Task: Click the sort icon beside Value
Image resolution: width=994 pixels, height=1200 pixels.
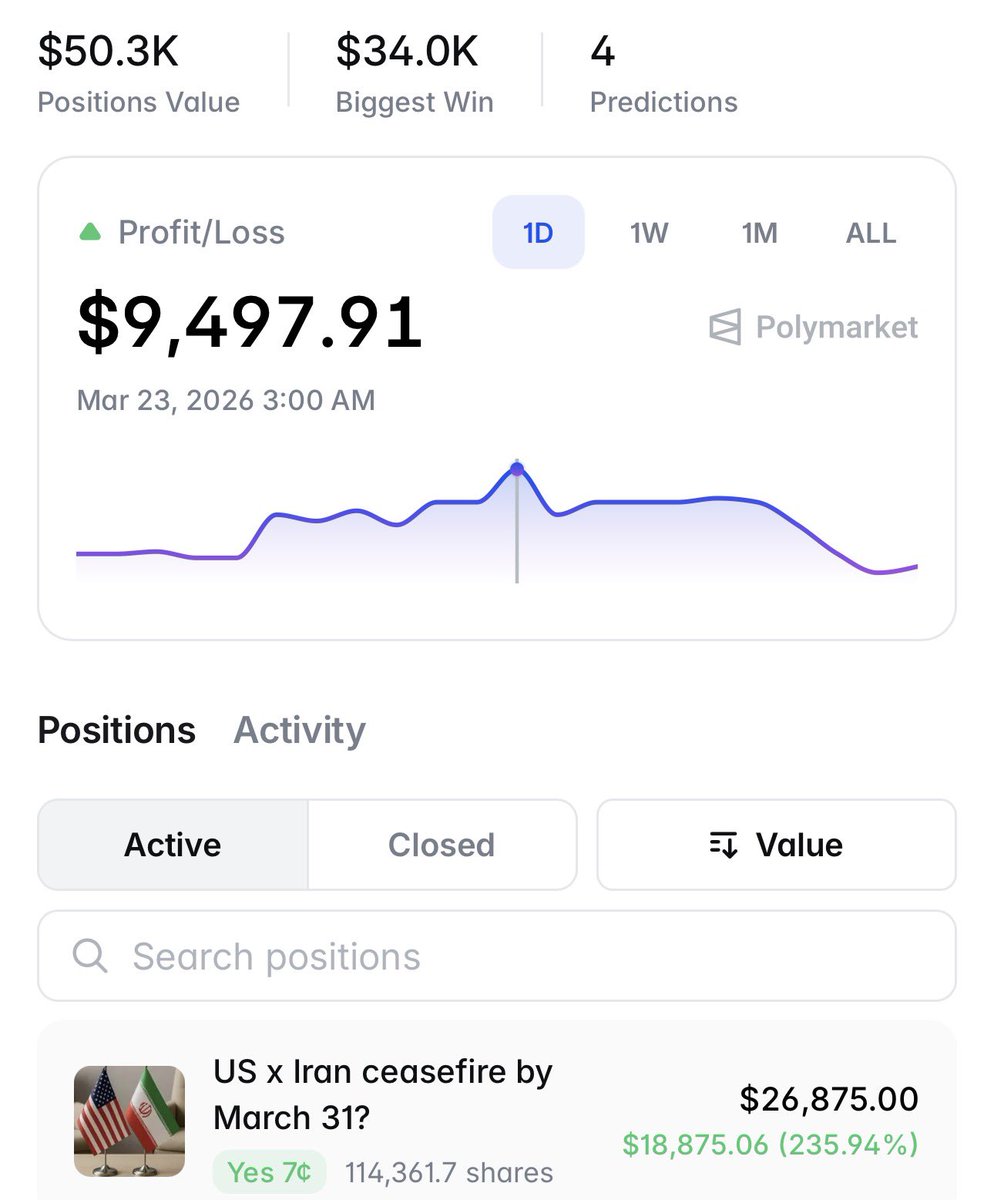Action: click(x=724, y=845)
